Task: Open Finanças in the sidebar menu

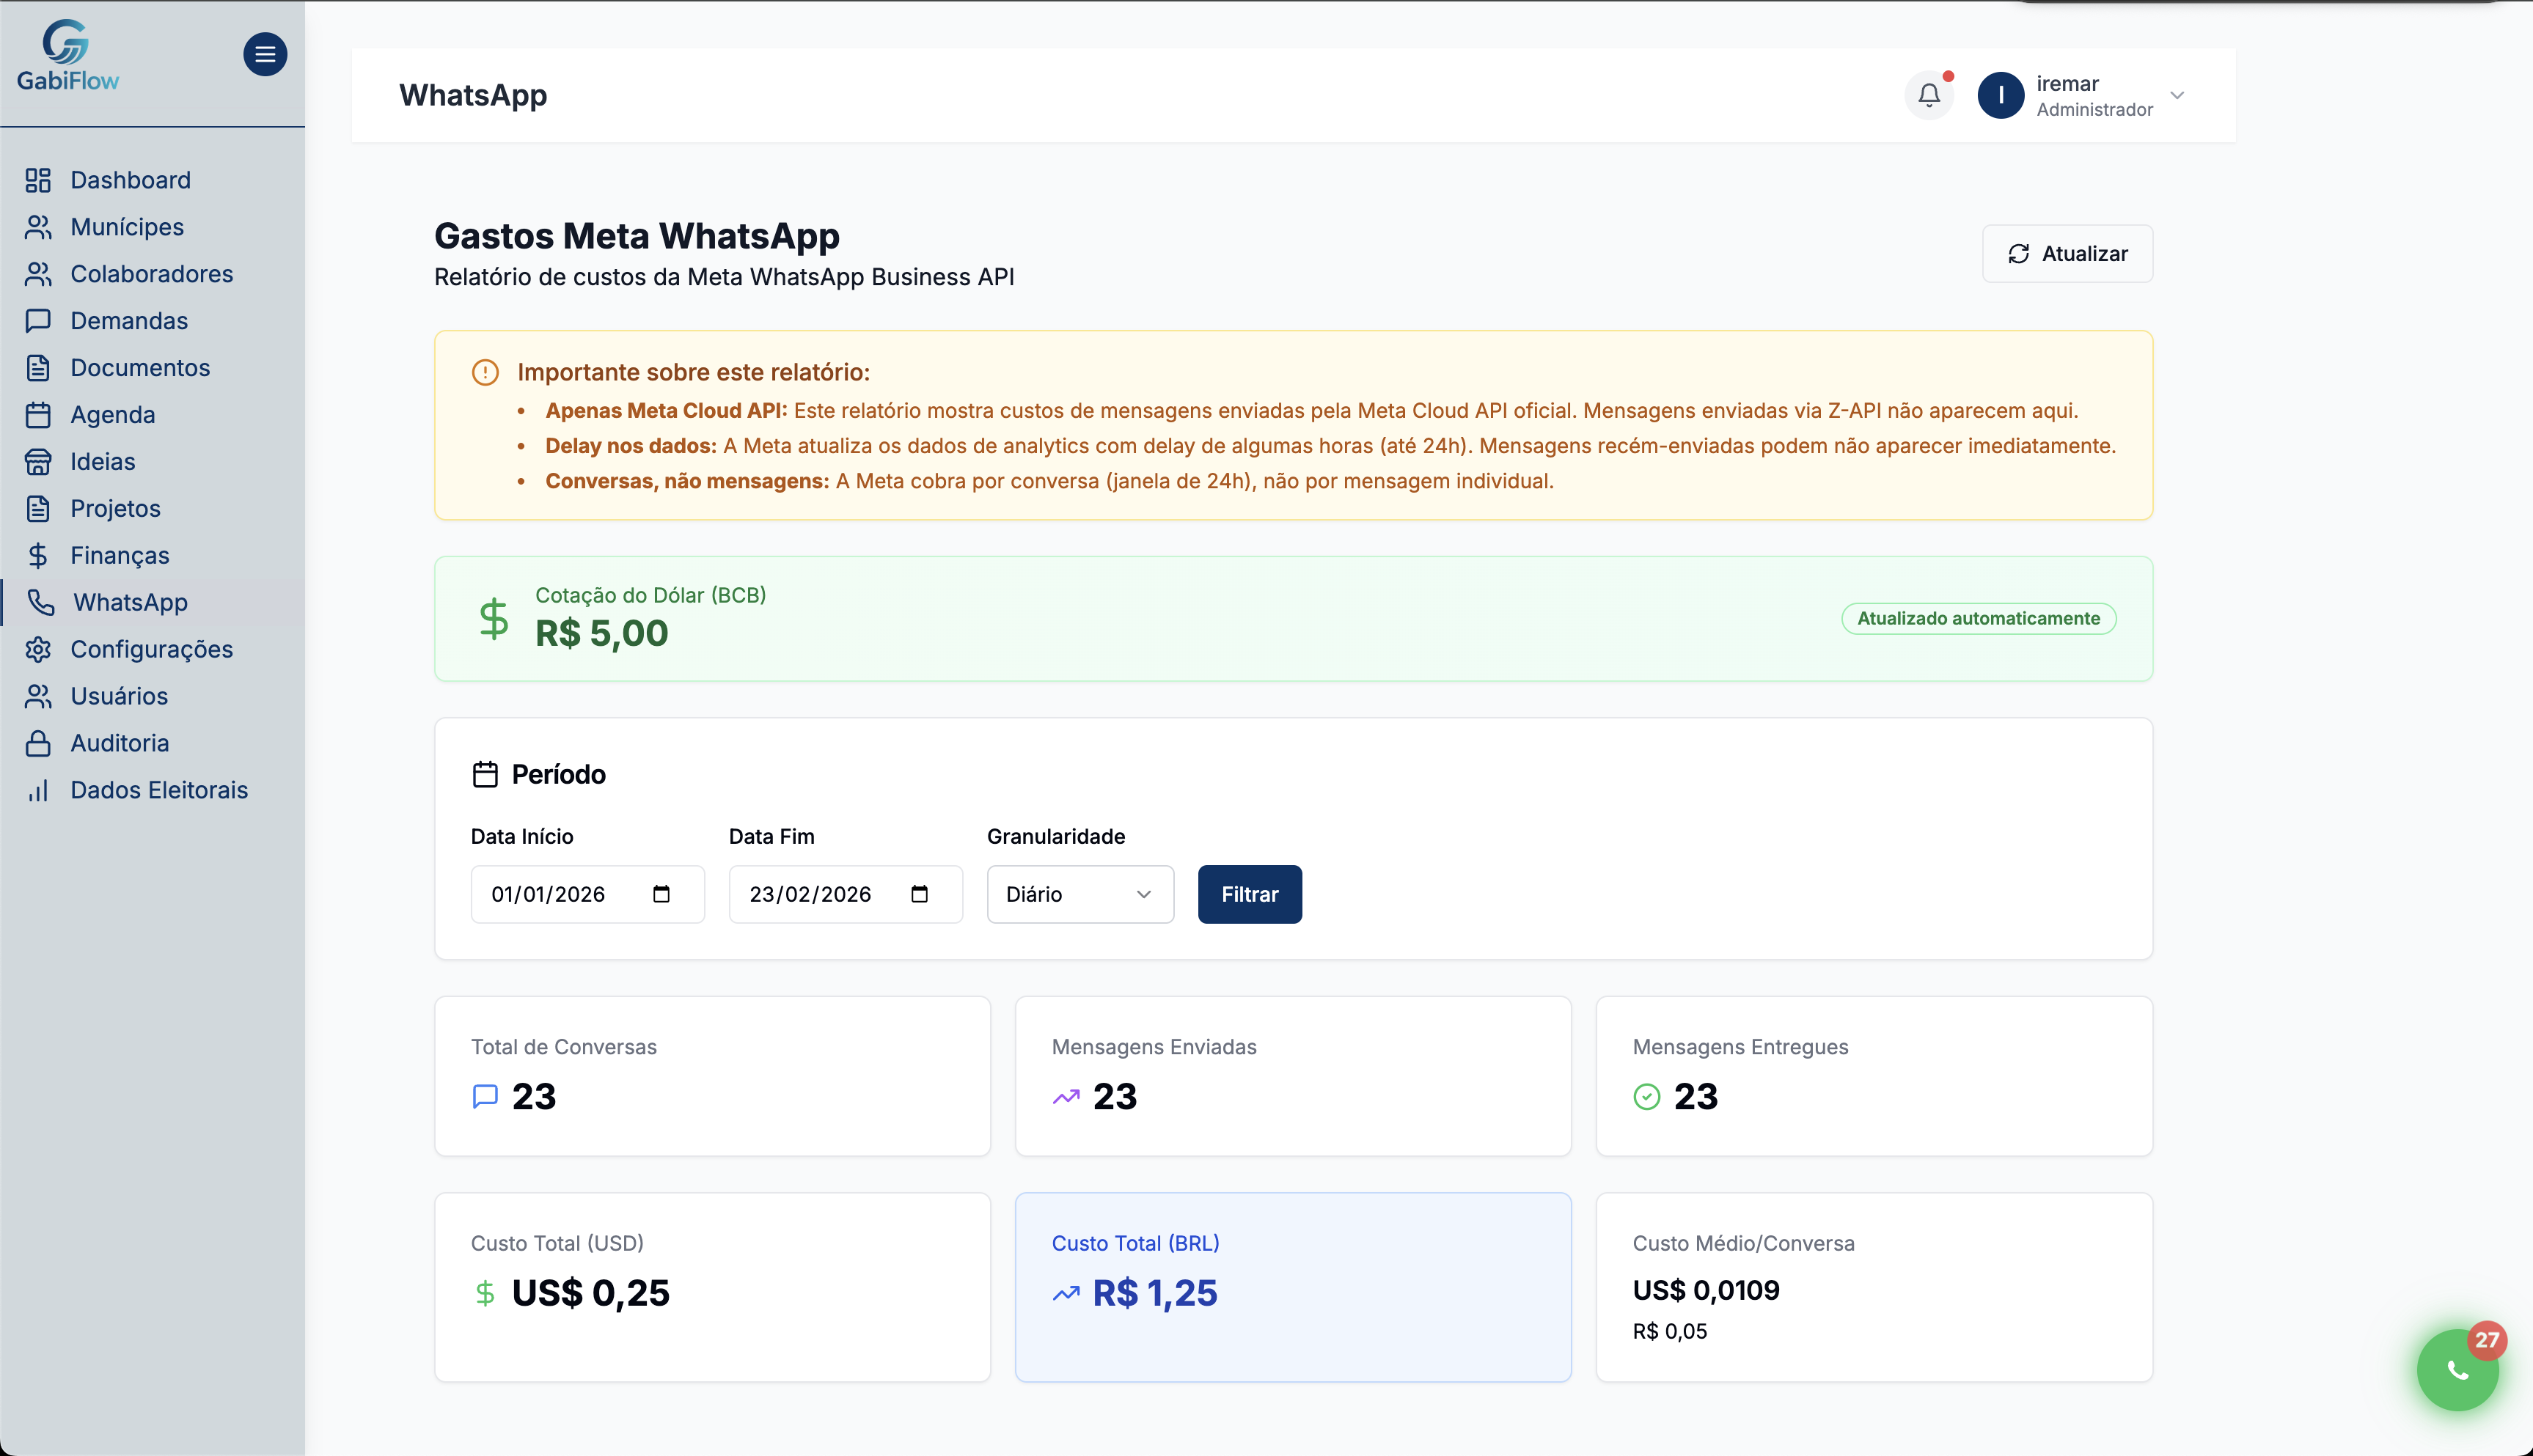Action: pyautogui.click(x=120, y=555)
